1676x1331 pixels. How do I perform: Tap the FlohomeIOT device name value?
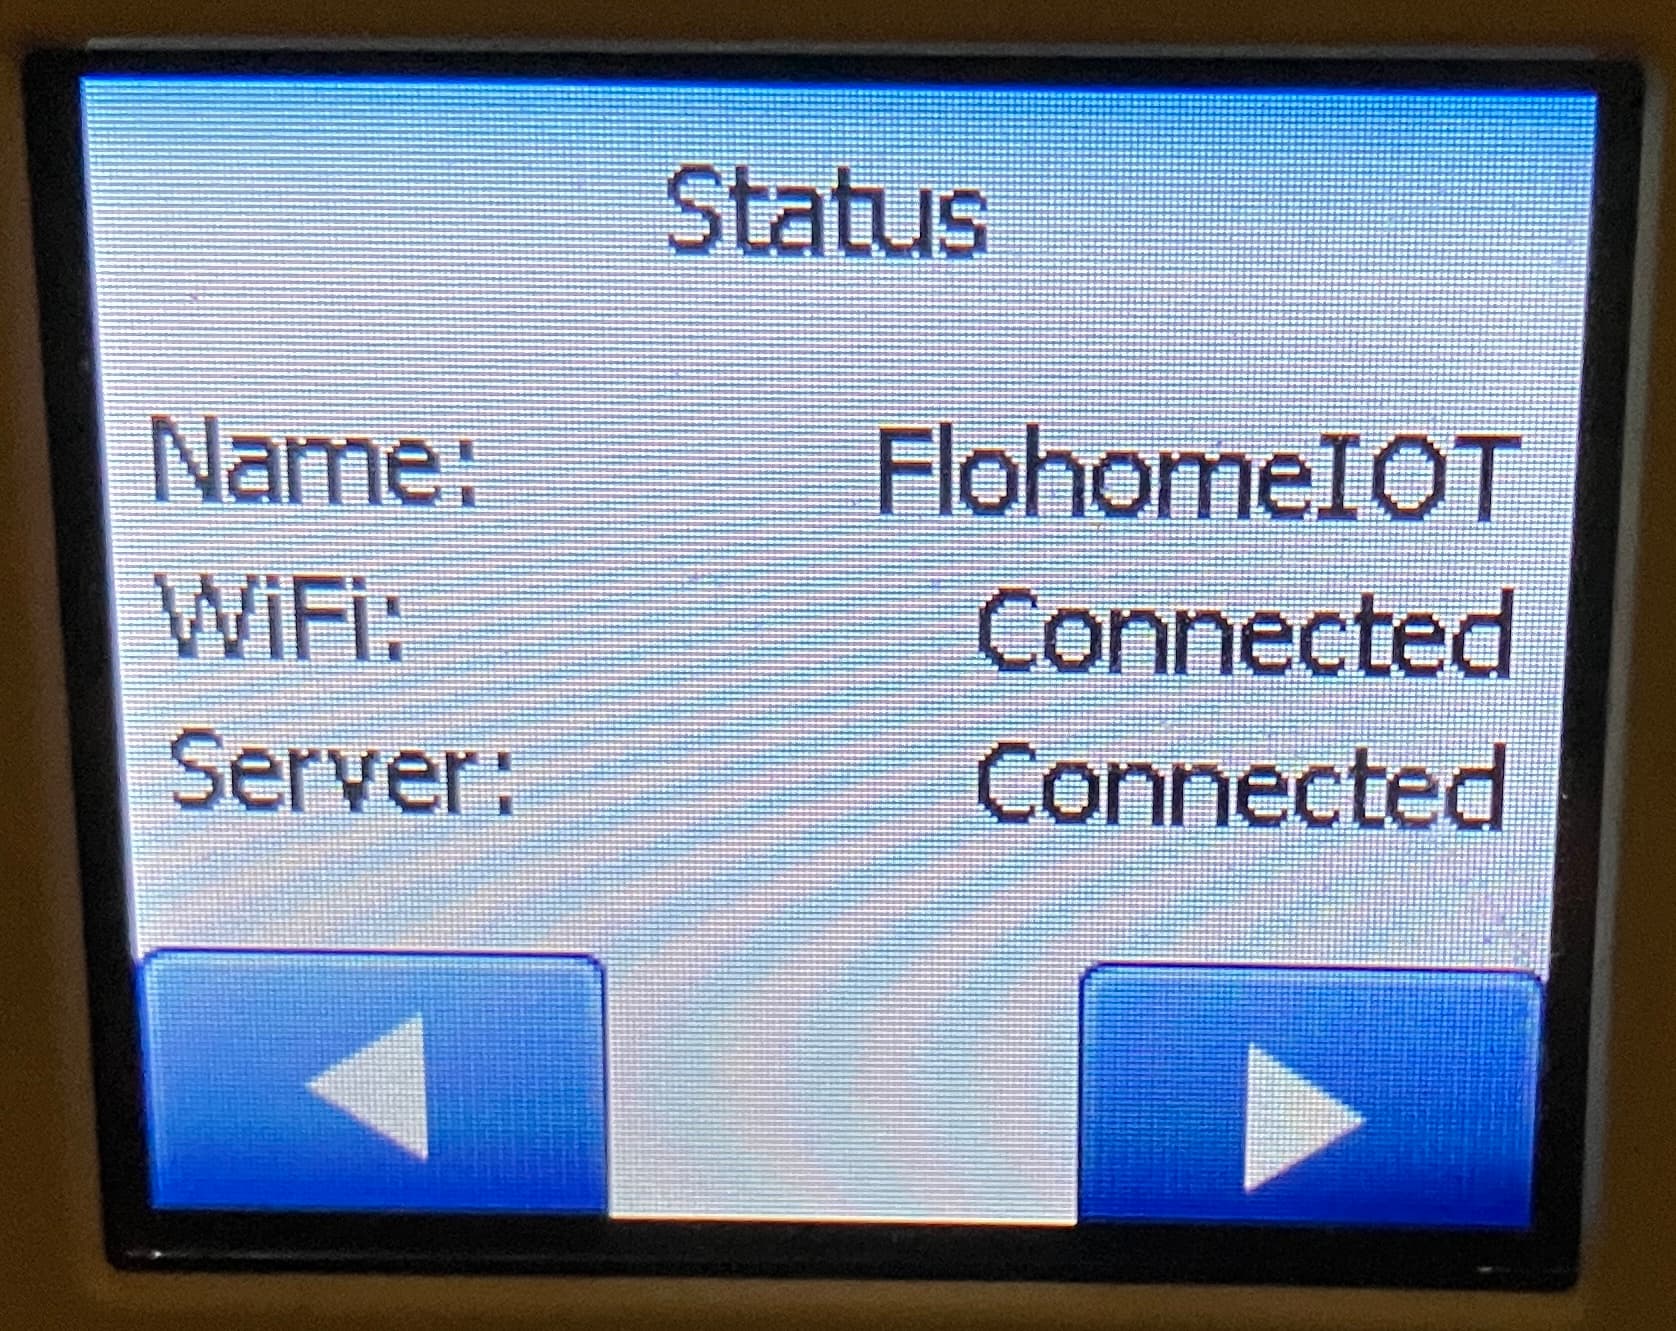pyautogui.click(x=1198, y=475)
